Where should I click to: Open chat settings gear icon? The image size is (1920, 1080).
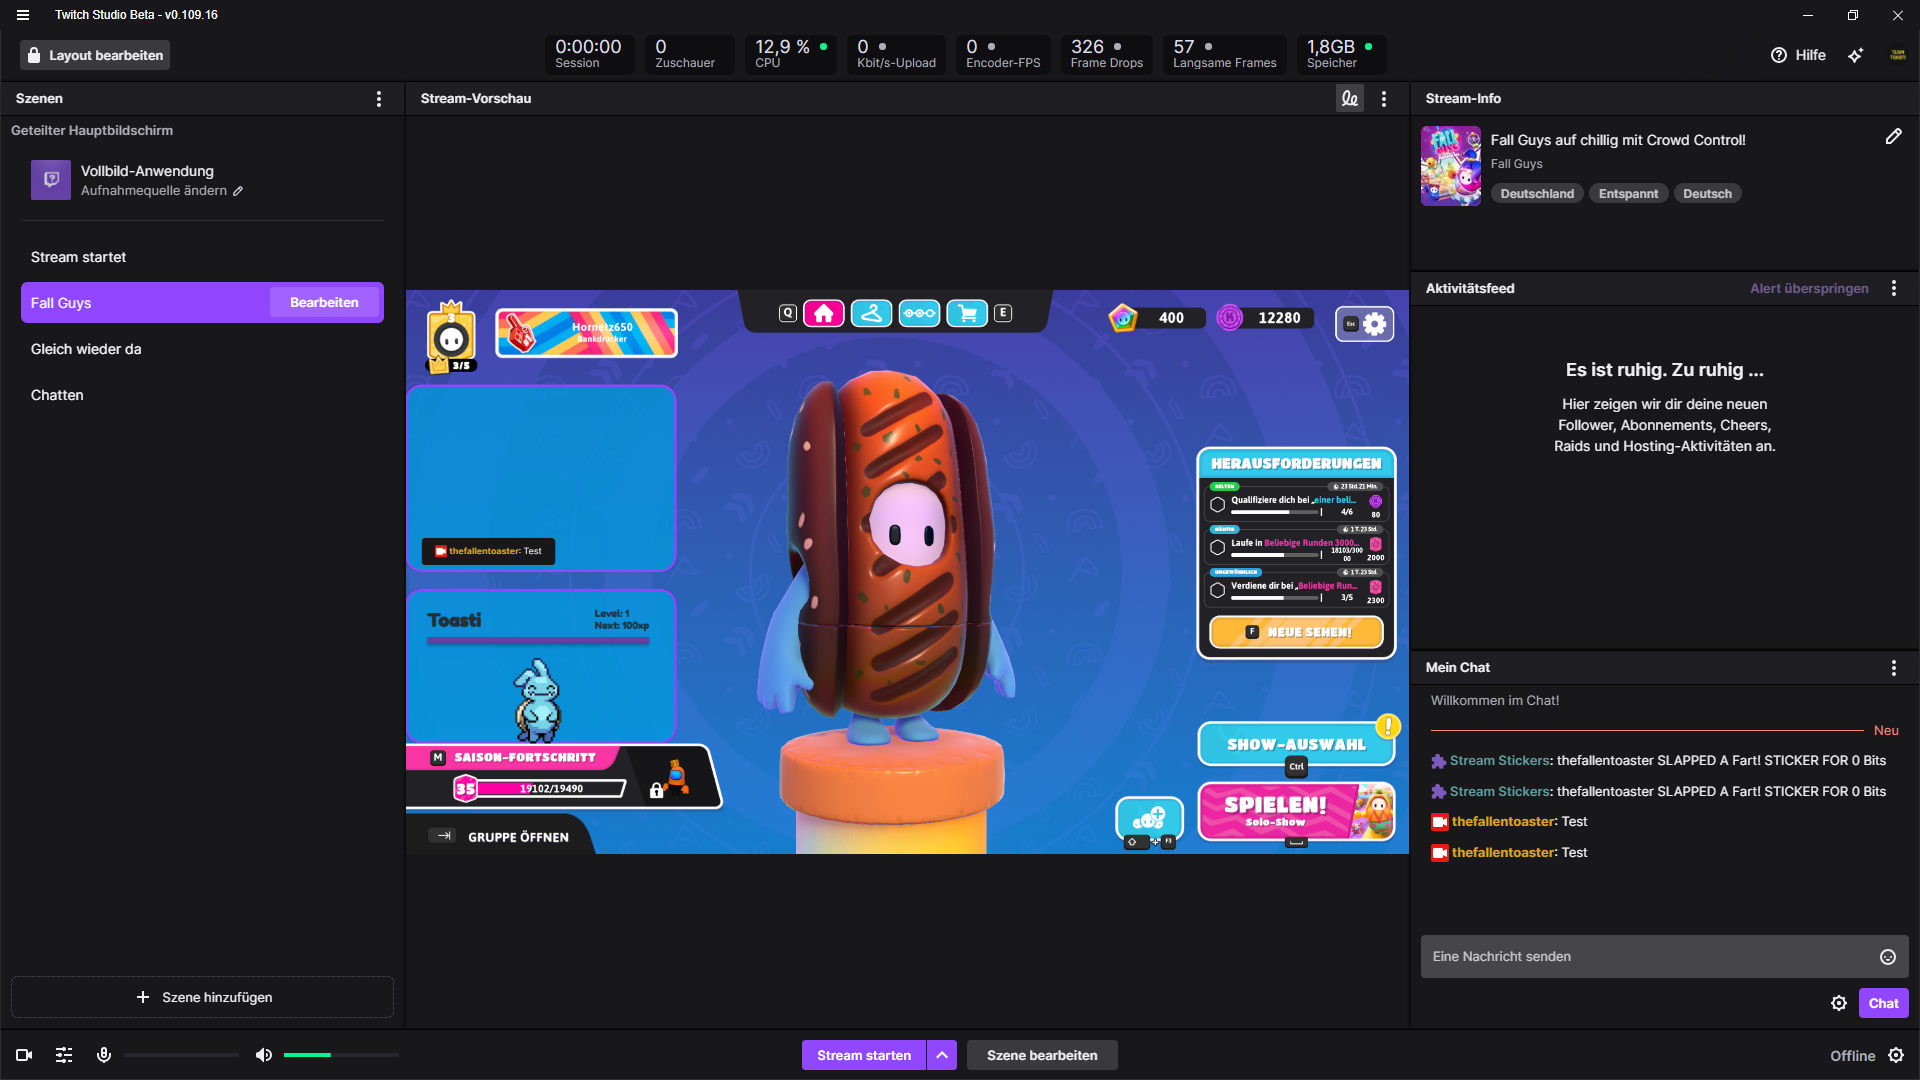pyautogui.click(x=1838, y=1003)
